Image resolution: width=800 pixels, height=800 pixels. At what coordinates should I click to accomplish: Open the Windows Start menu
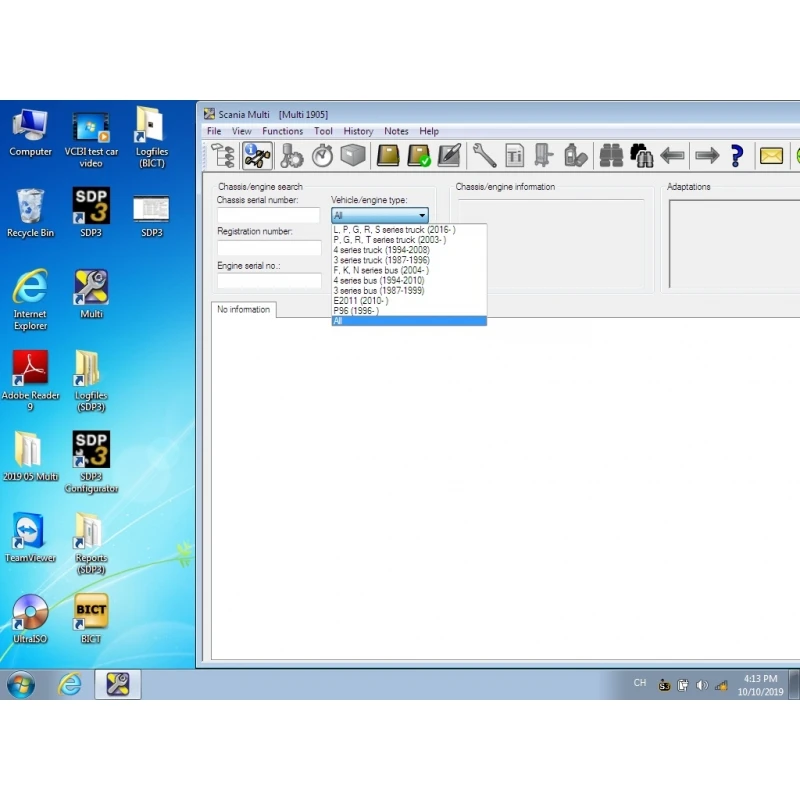[21, 684]
